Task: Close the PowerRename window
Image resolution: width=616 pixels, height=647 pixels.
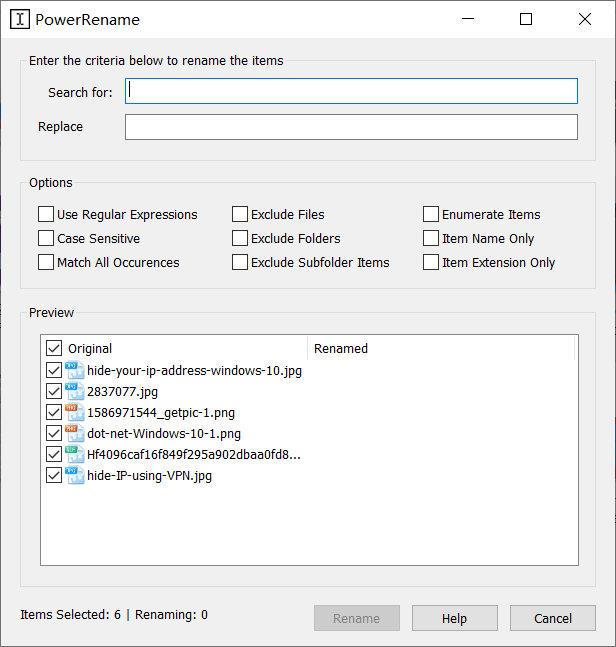Action: [x=585, y=19]
